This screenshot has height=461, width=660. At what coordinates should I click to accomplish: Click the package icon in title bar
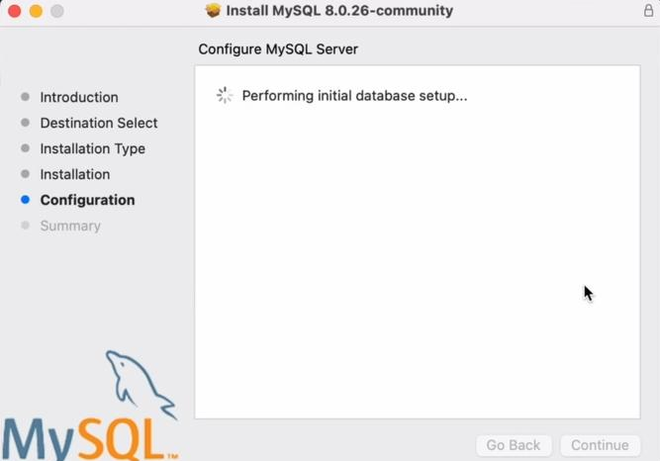point(212,11)
